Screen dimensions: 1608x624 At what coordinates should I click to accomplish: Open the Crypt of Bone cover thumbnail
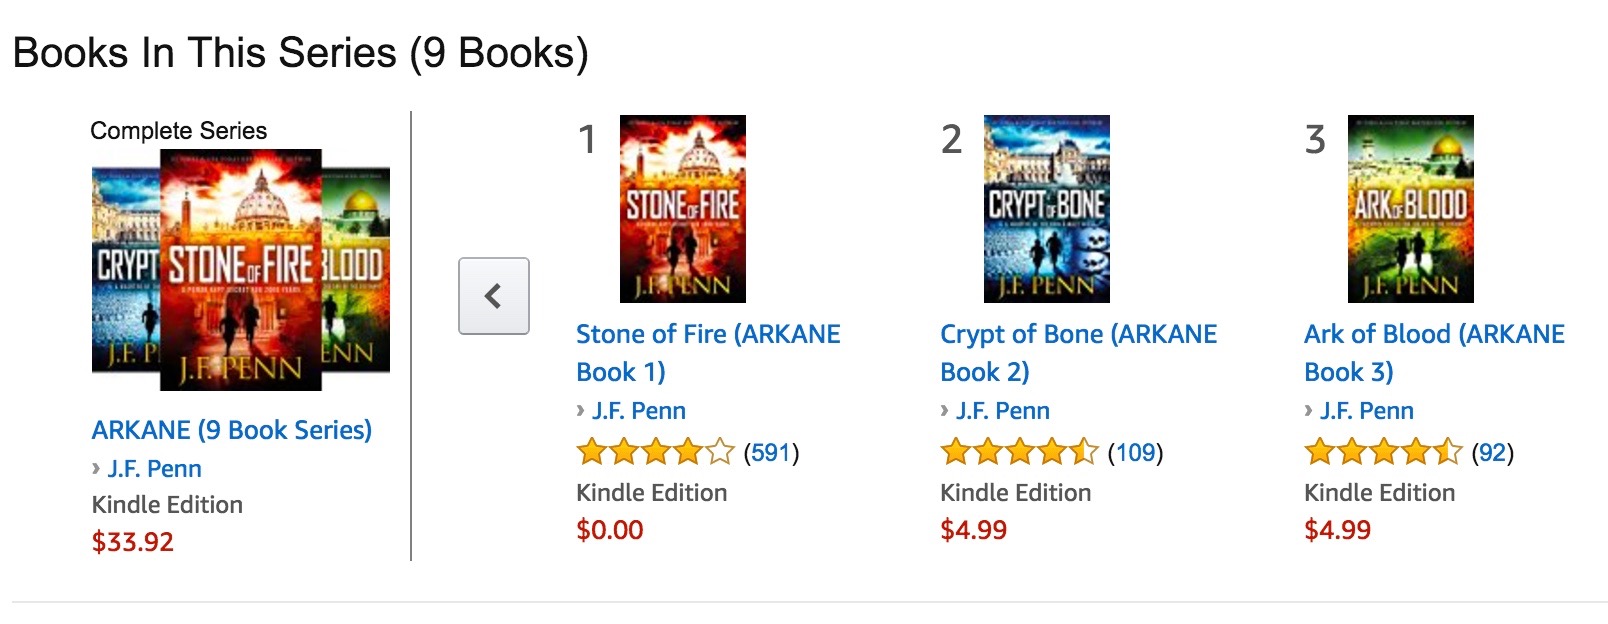[1046, 209]
